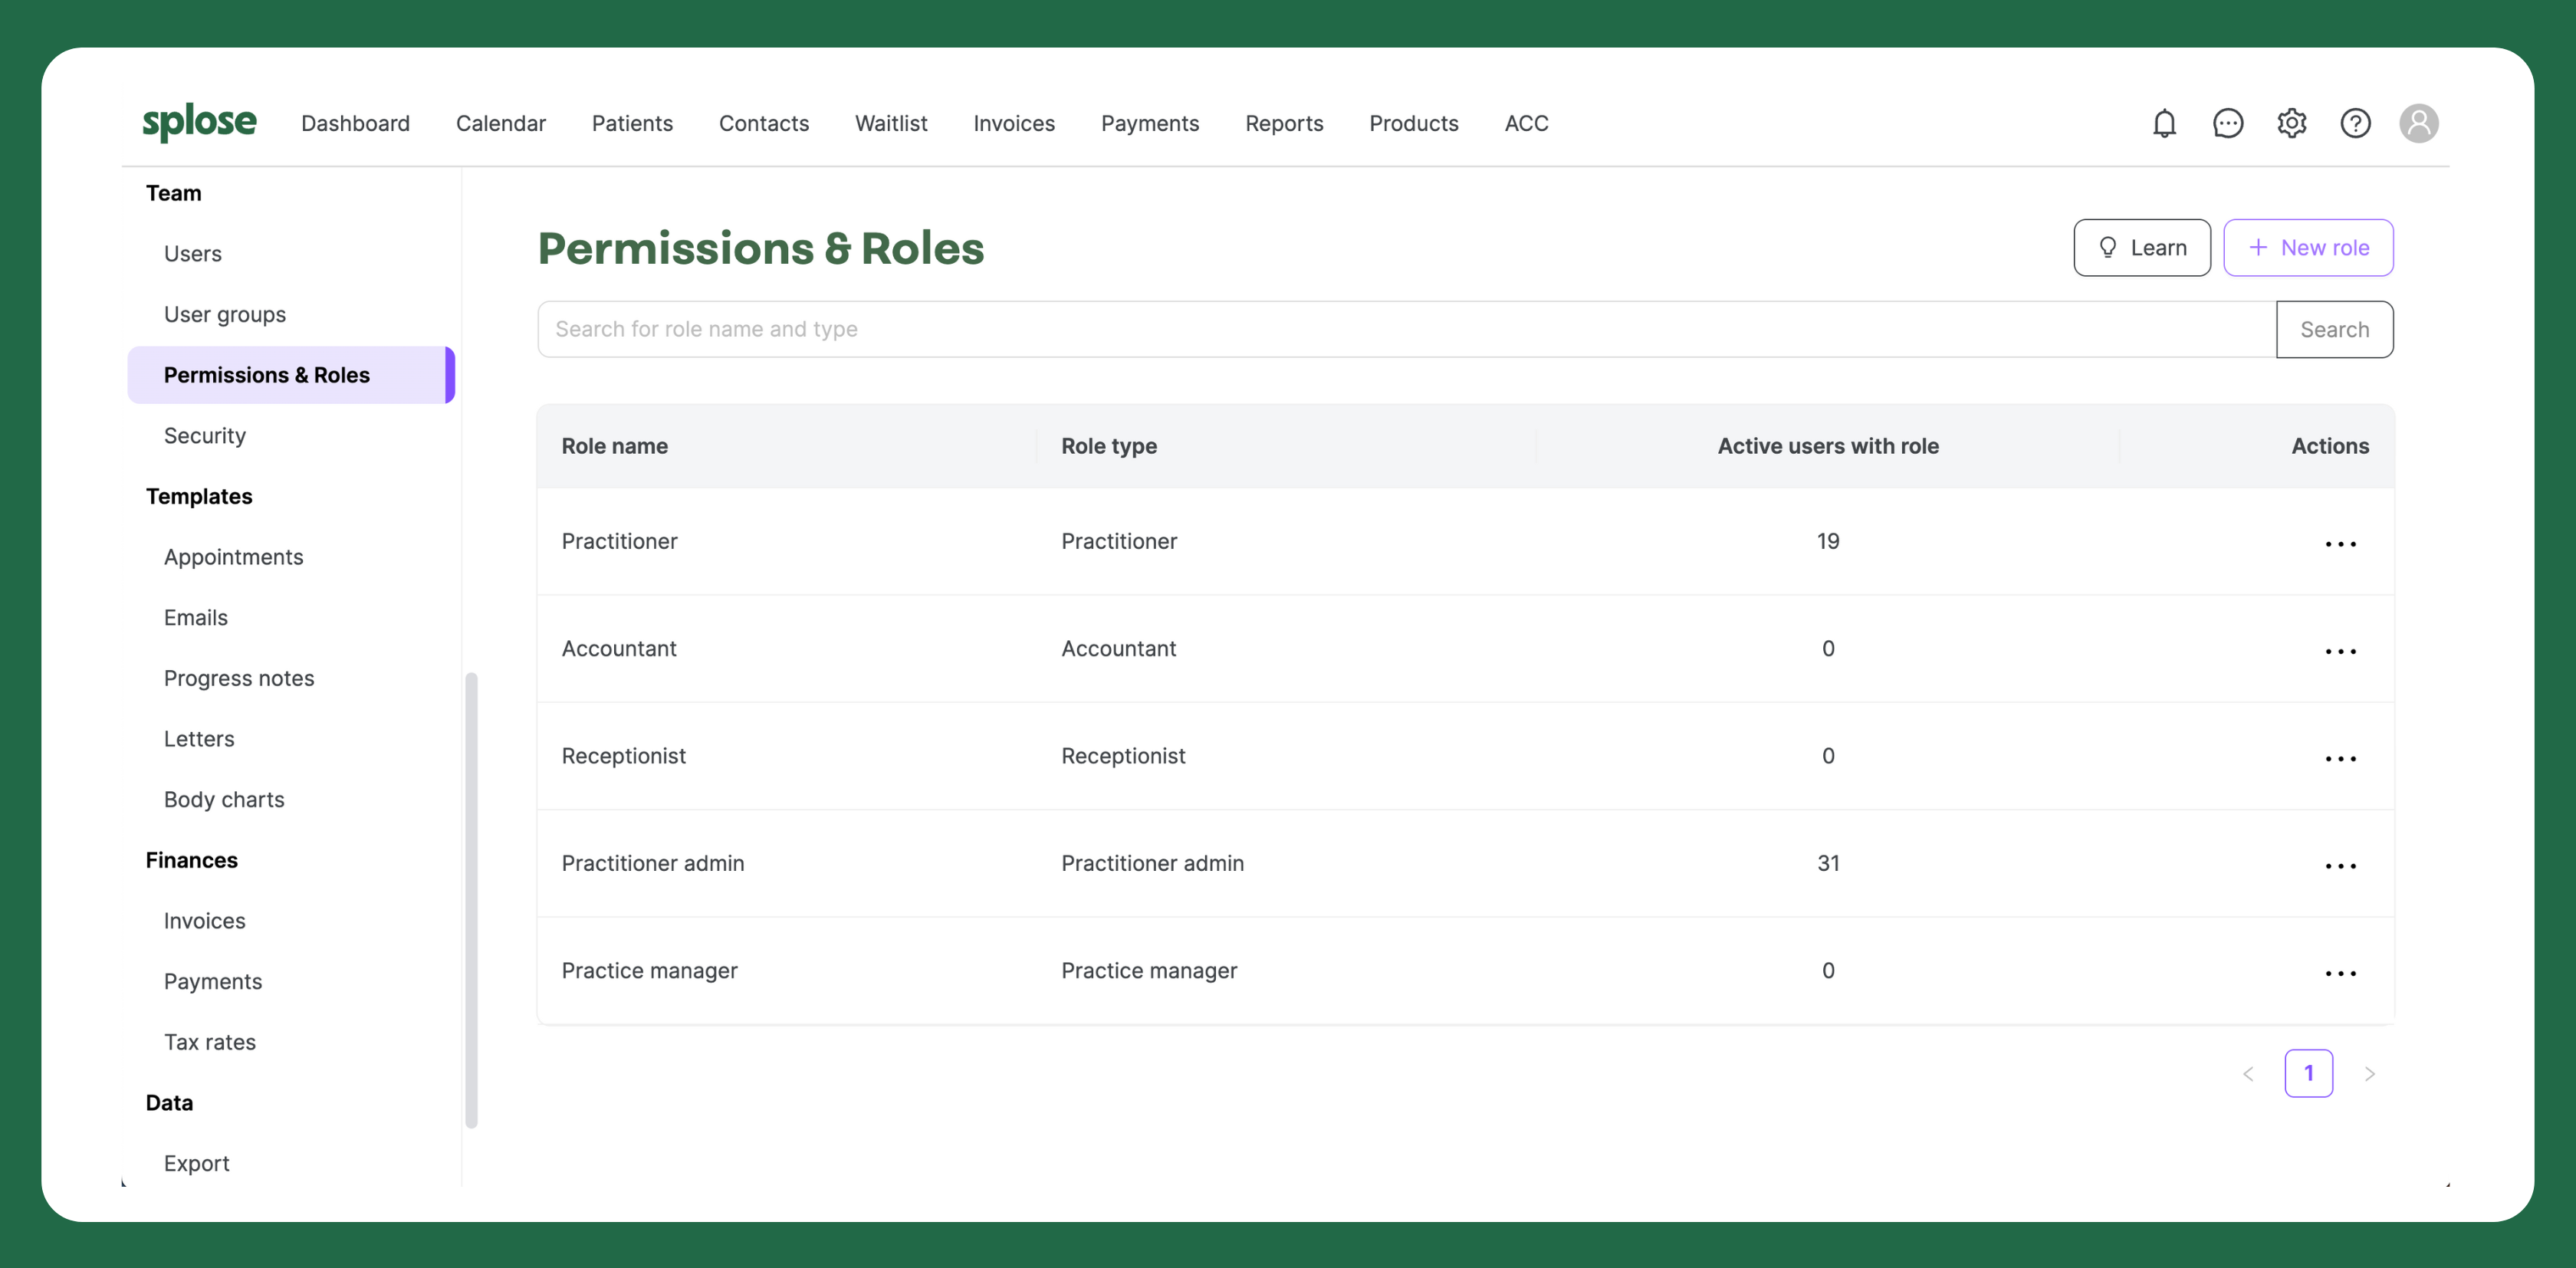2576x1268 pixels.
Task: Open Appointments templates in sidebar
Action: 234,557
